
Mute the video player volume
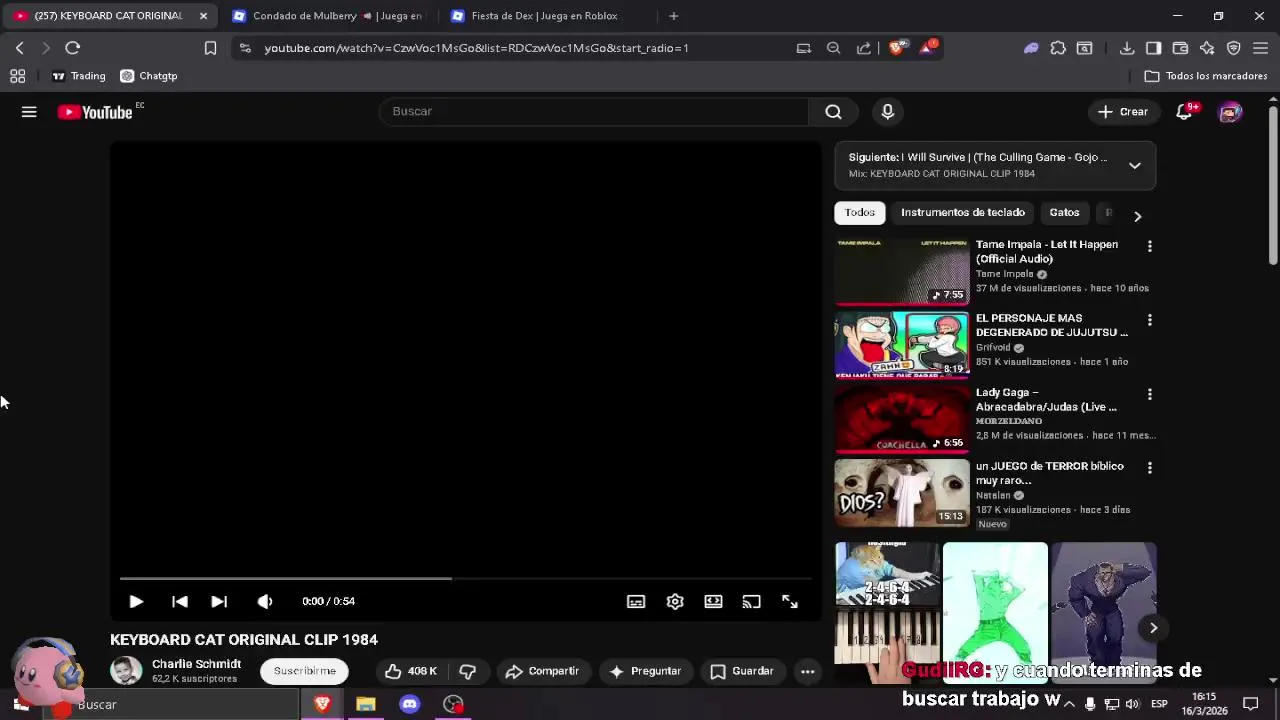(265, 601)
